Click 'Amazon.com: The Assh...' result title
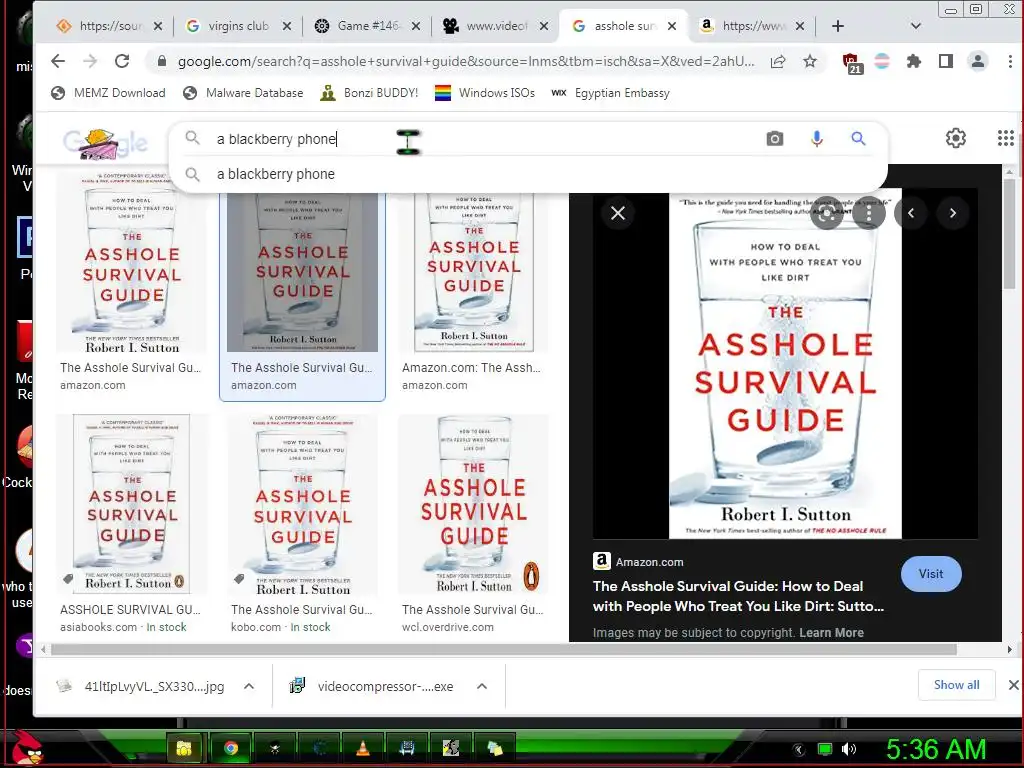The height and width of the screenshot is (768, 1024). [x=471, y=368]
